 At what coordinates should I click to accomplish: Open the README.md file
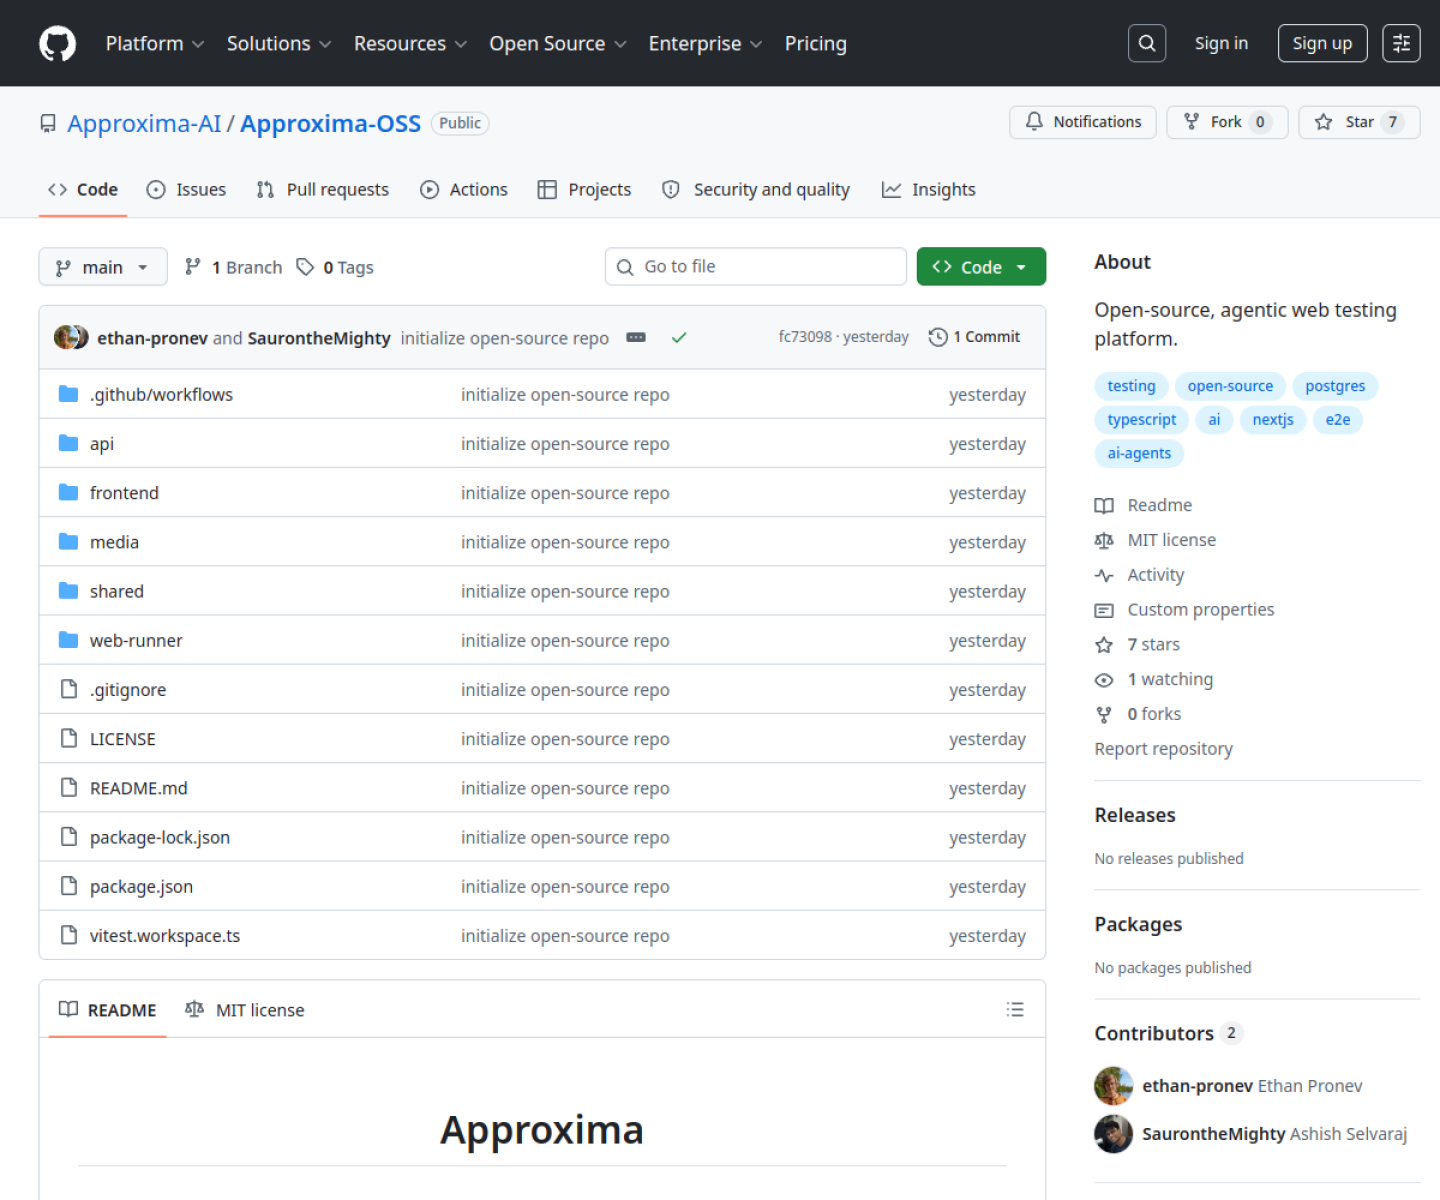[x=139, y=788]
